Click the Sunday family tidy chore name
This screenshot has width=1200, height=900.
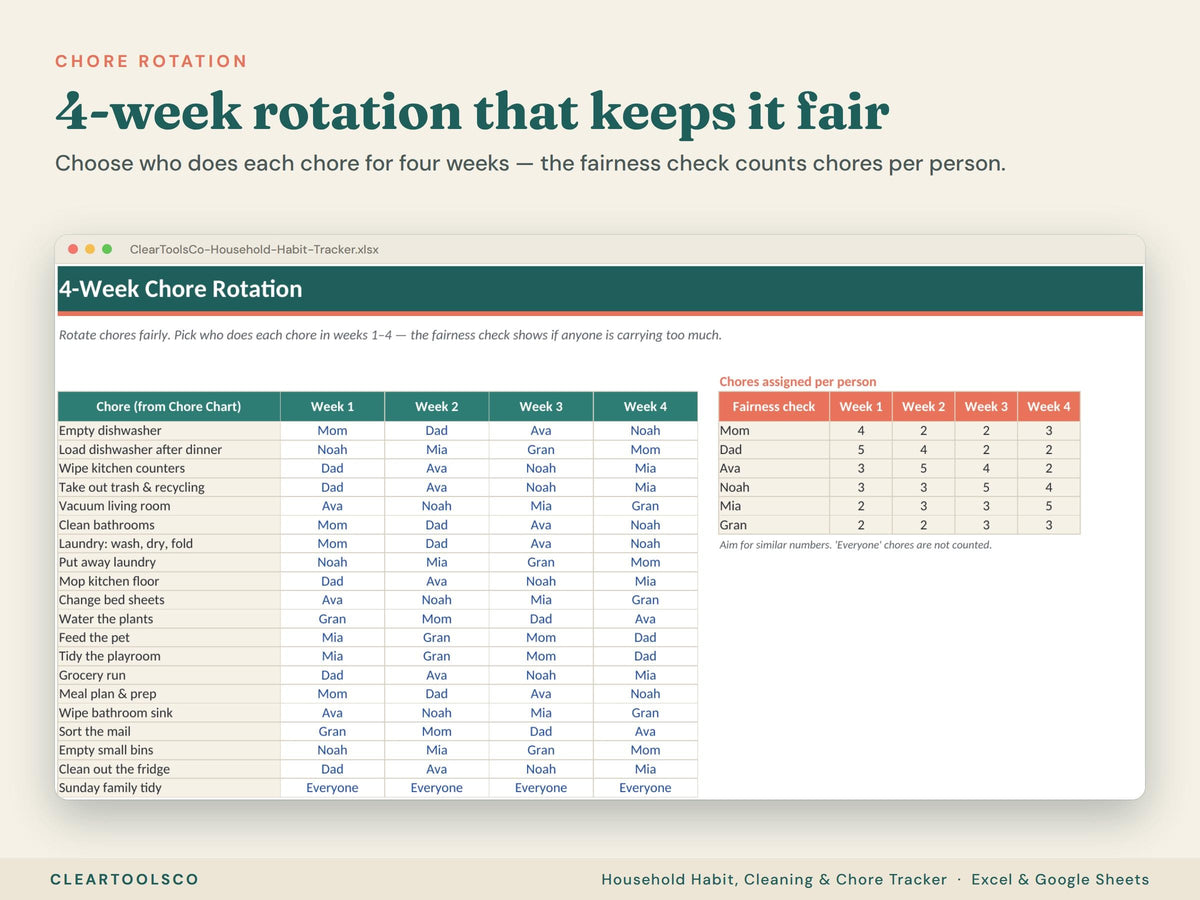(x=110, y=788)
